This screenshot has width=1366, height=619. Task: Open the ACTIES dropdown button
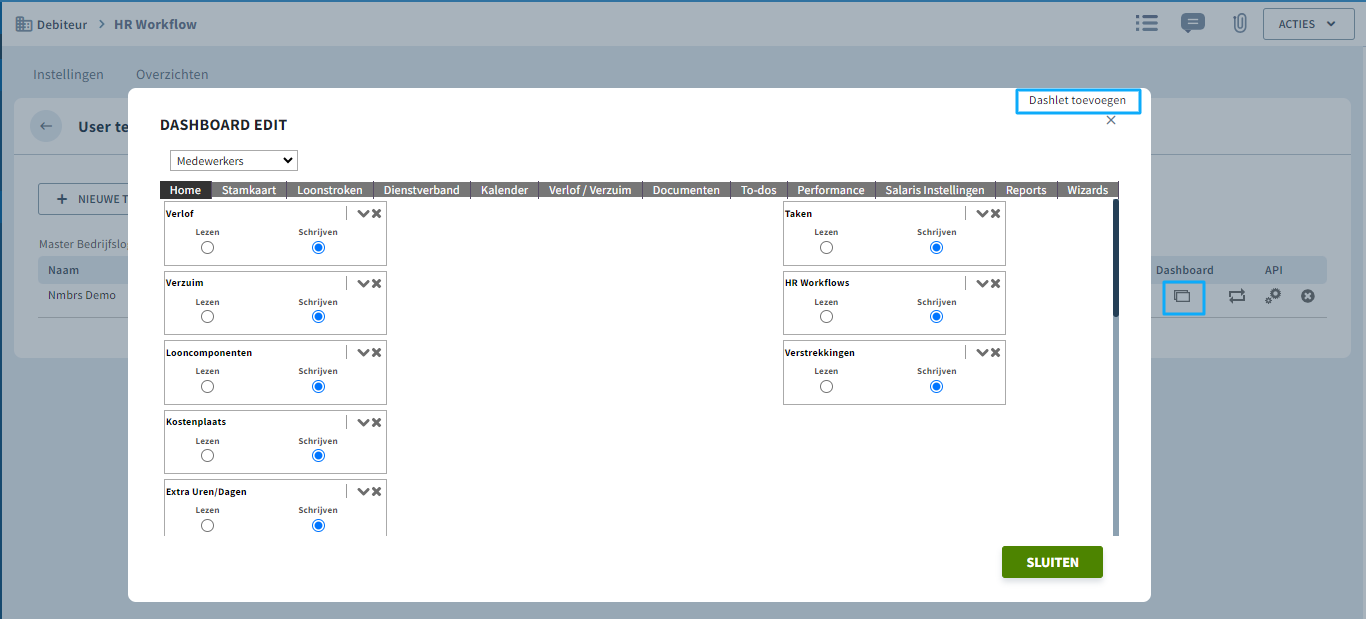click(x=1308, y=24)
